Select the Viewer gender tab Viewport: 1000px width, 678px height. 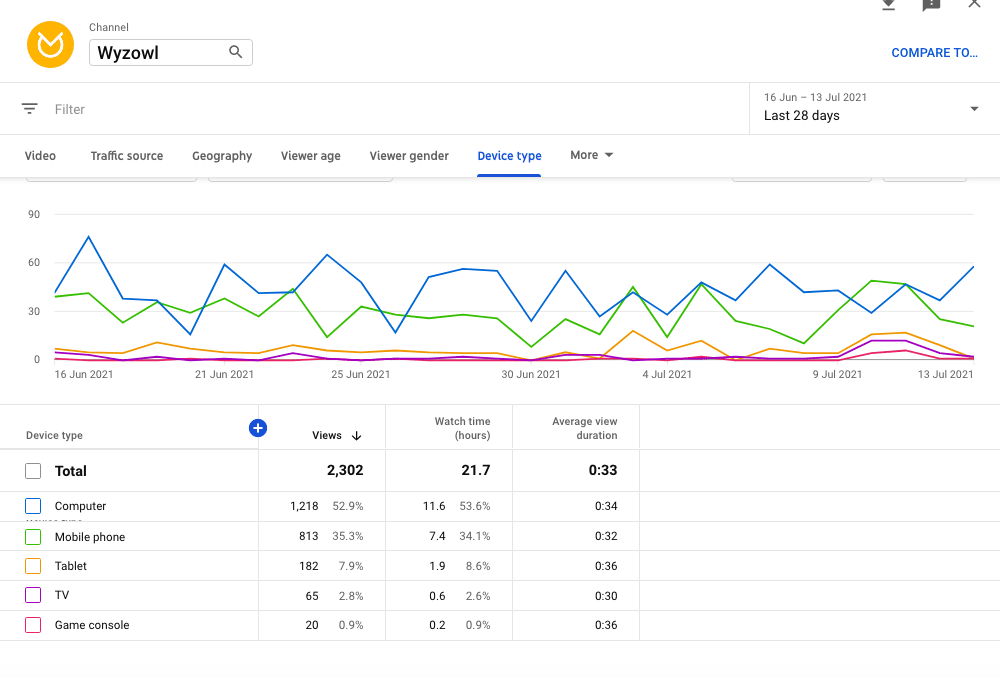[x=409, y=156]
